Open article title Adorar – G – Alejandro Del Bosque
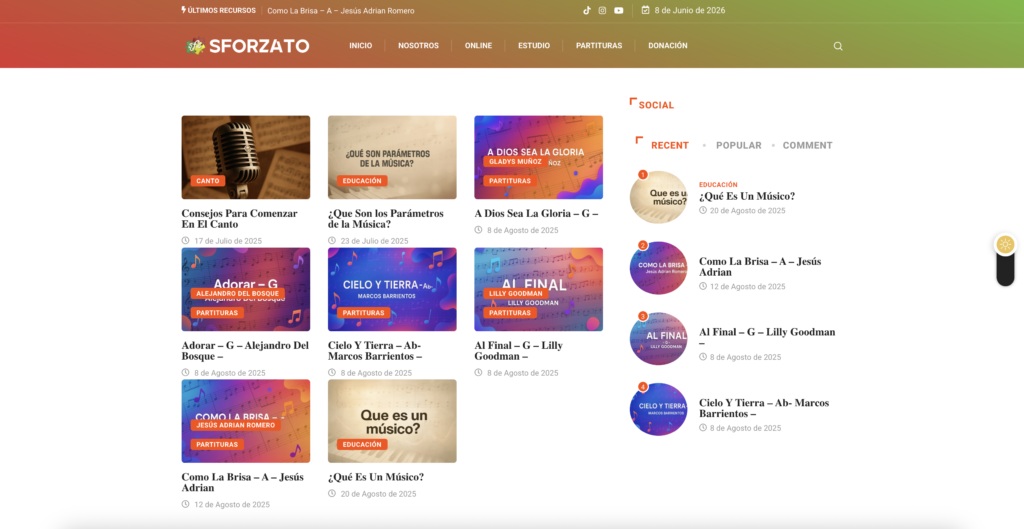 pos(245,351)
